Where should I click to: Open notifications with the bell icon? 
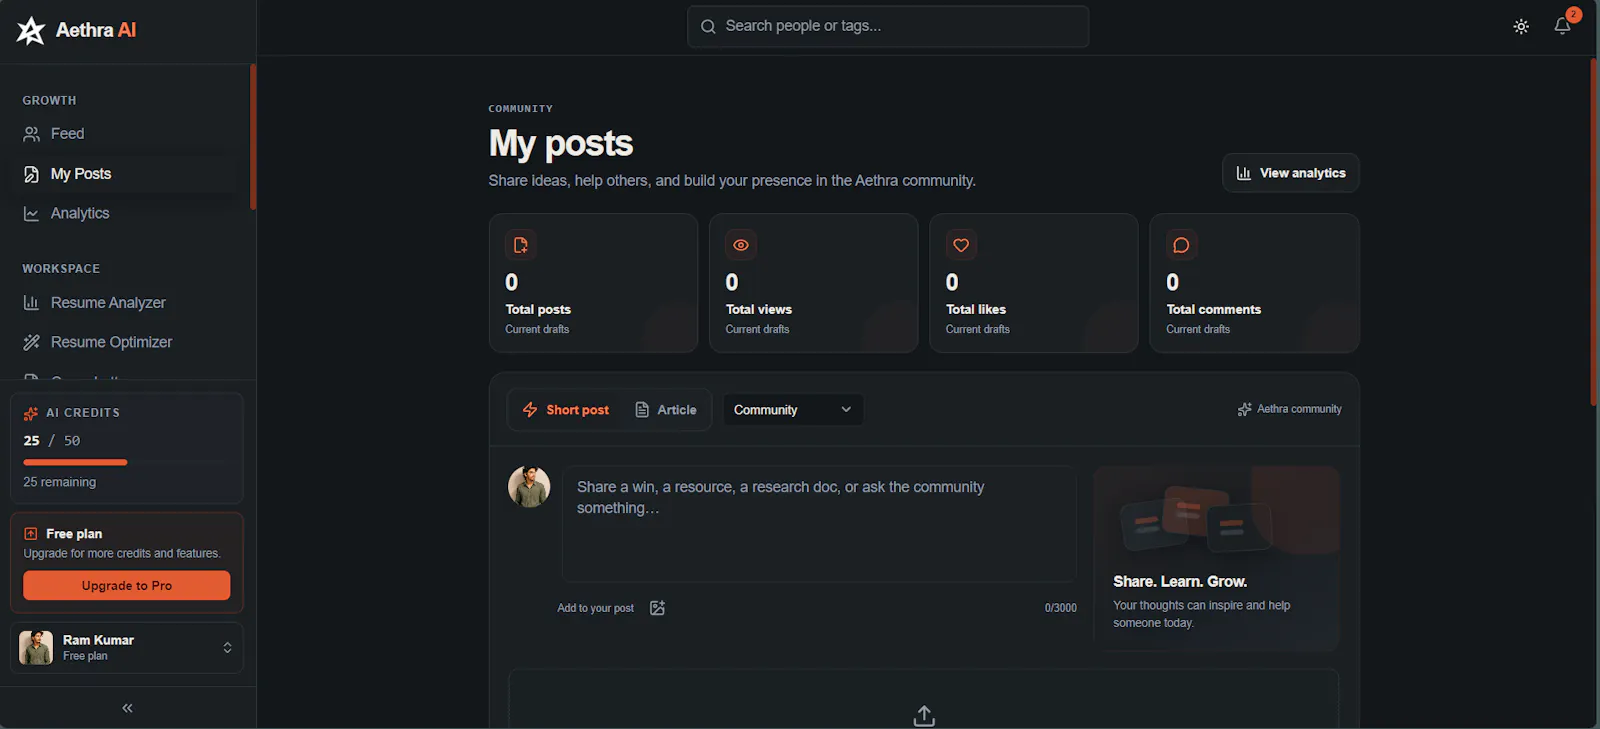(1562, 26)
